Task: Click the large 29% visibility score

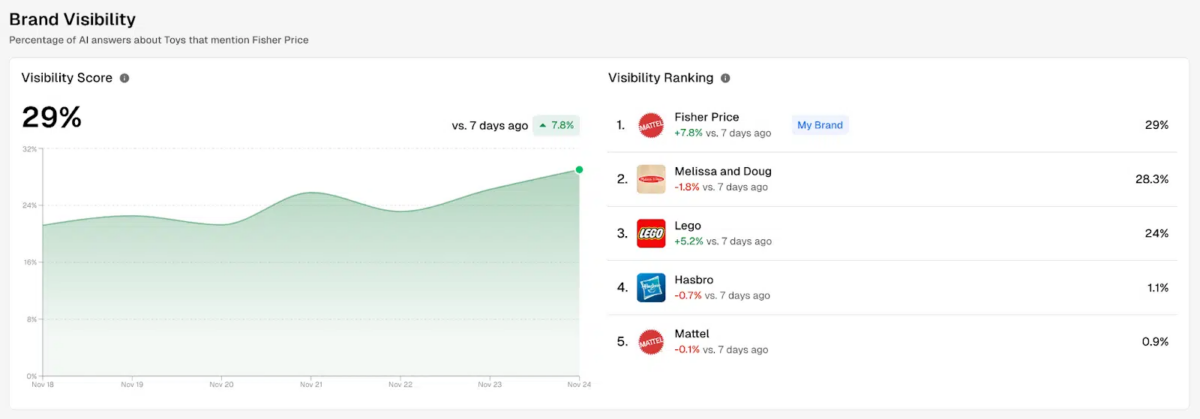Action: click(52, 118)
